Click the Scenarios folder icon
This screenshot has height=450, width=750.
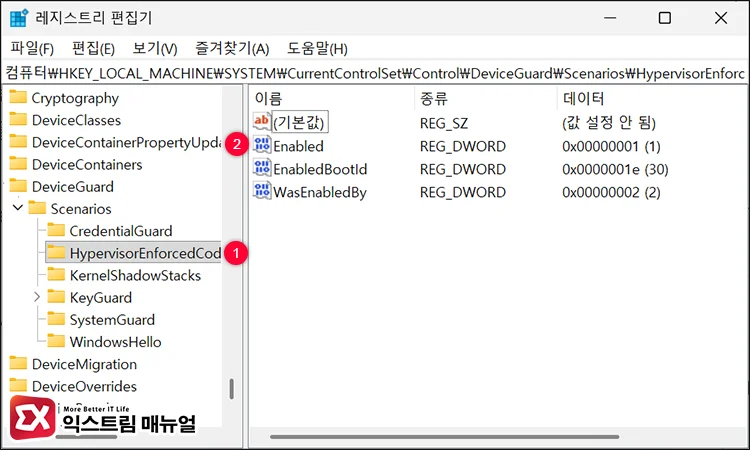[x=37, y=208]
